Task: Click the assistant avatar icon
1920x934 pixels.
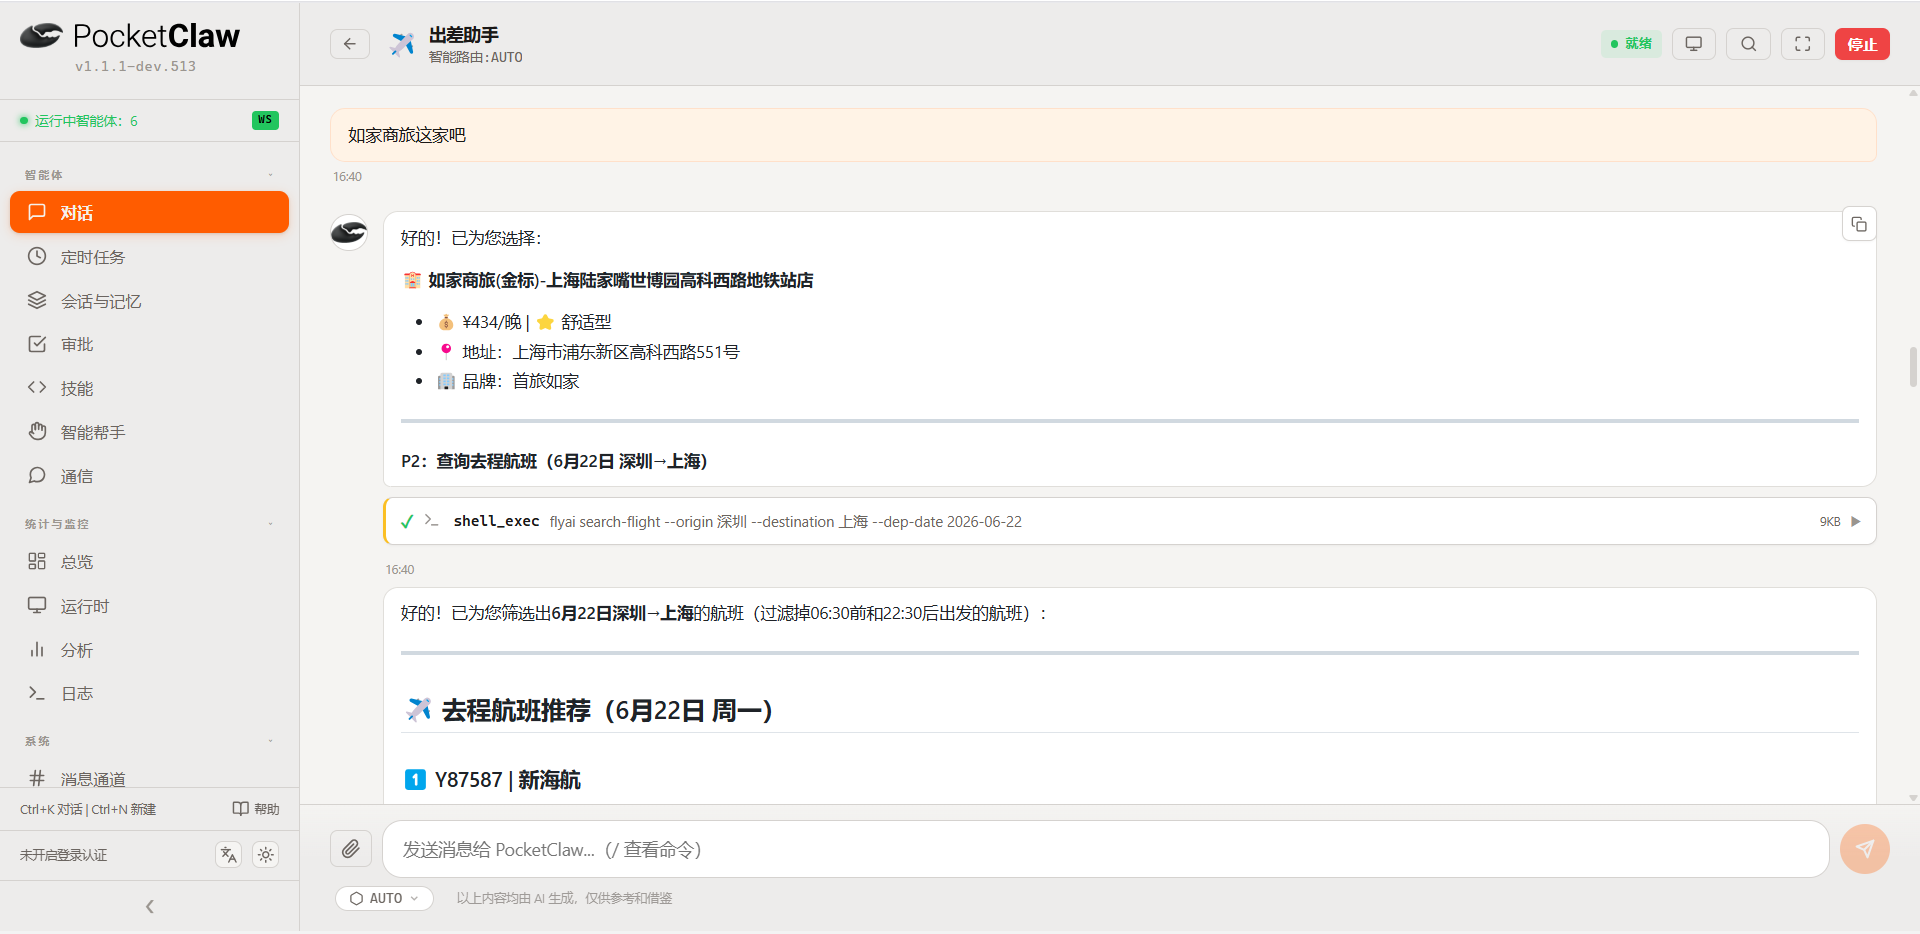Action: click(x=349, y=232)
